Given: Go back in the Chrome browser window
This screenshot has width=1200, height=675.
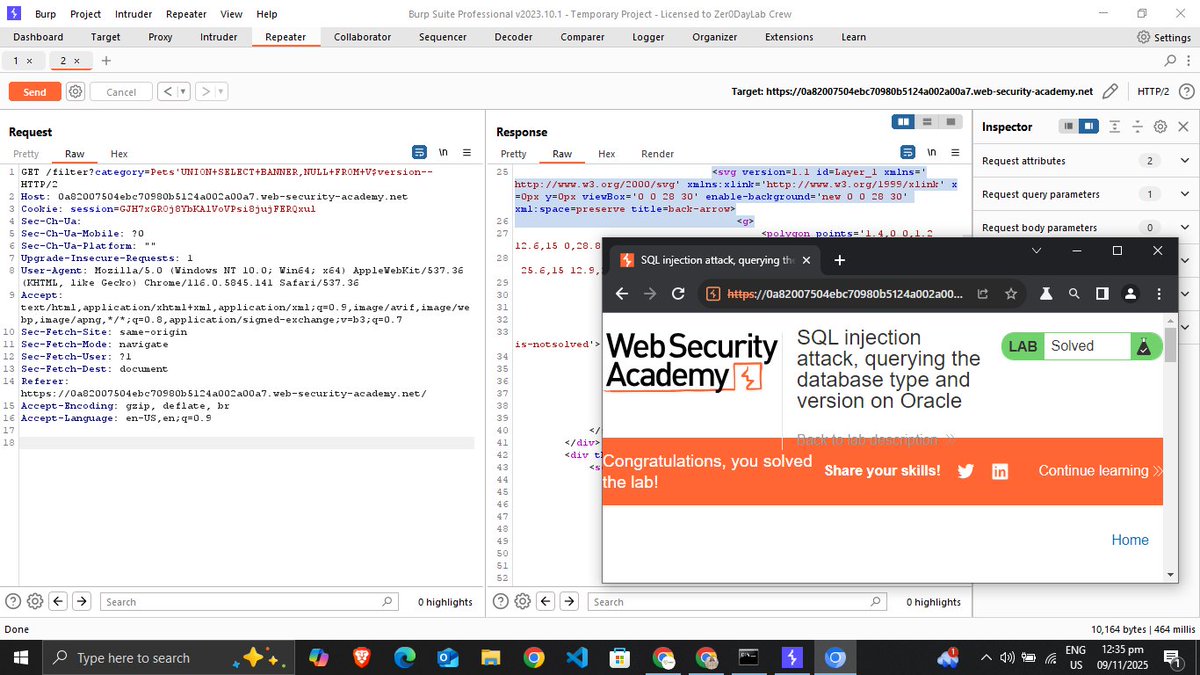Looking at the screenshot, I should coord(621,294).
